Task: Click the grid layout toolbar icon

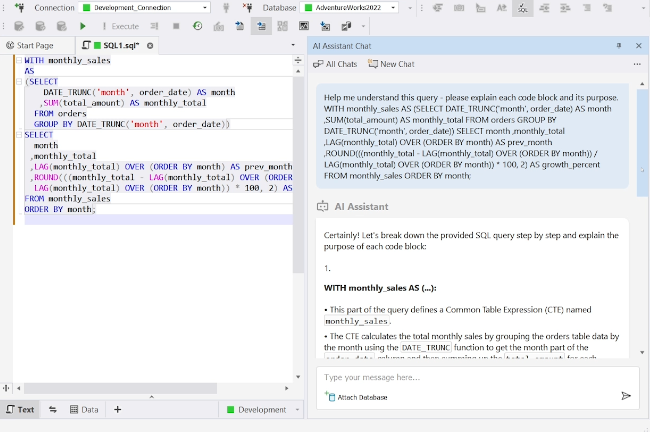Action: (282, 26)
